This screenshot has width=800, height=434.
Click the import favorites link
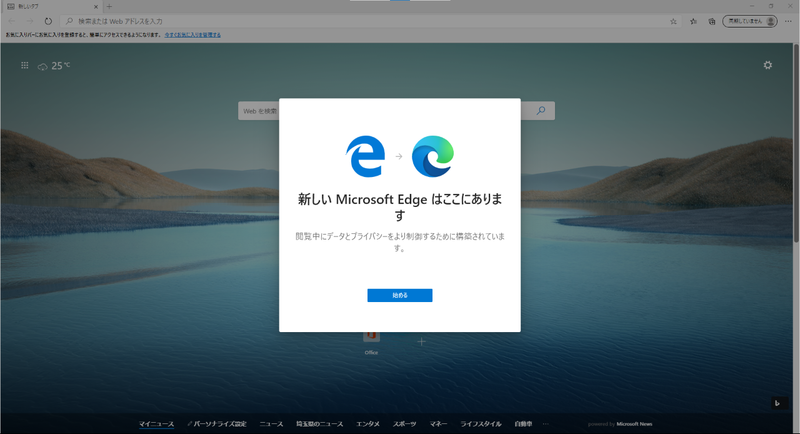coord(192,35)
